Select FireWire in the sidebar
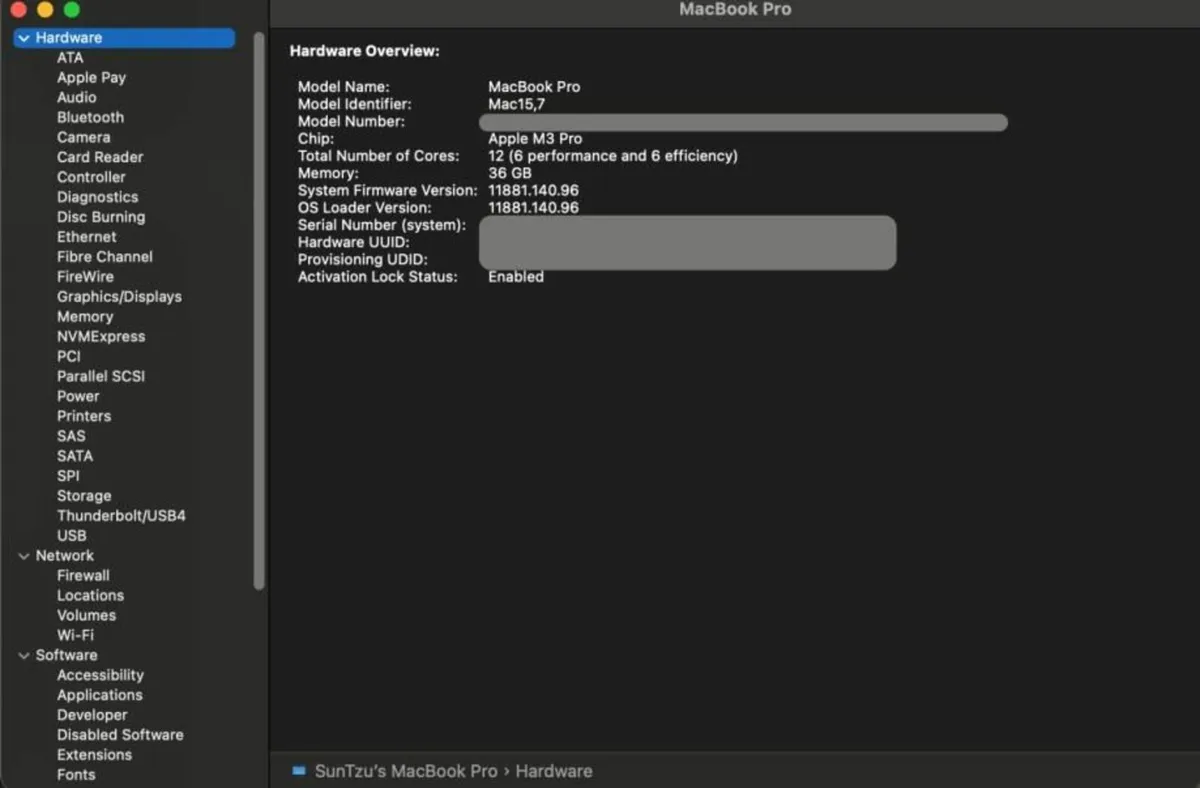The image size is (1200, 788). pos(85,277)
